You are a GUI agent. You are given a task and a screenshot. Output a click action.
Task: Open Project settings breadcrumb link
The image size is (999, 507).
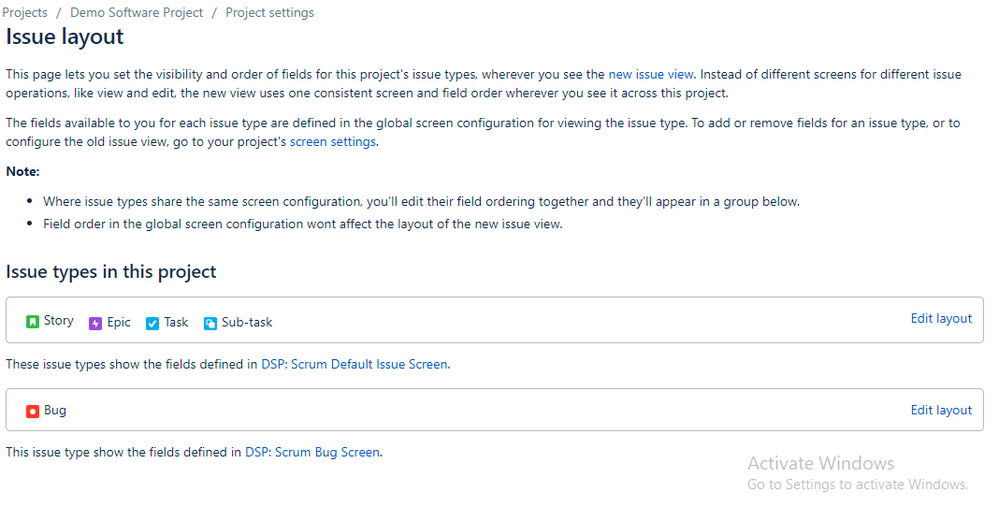click(269, 13)
